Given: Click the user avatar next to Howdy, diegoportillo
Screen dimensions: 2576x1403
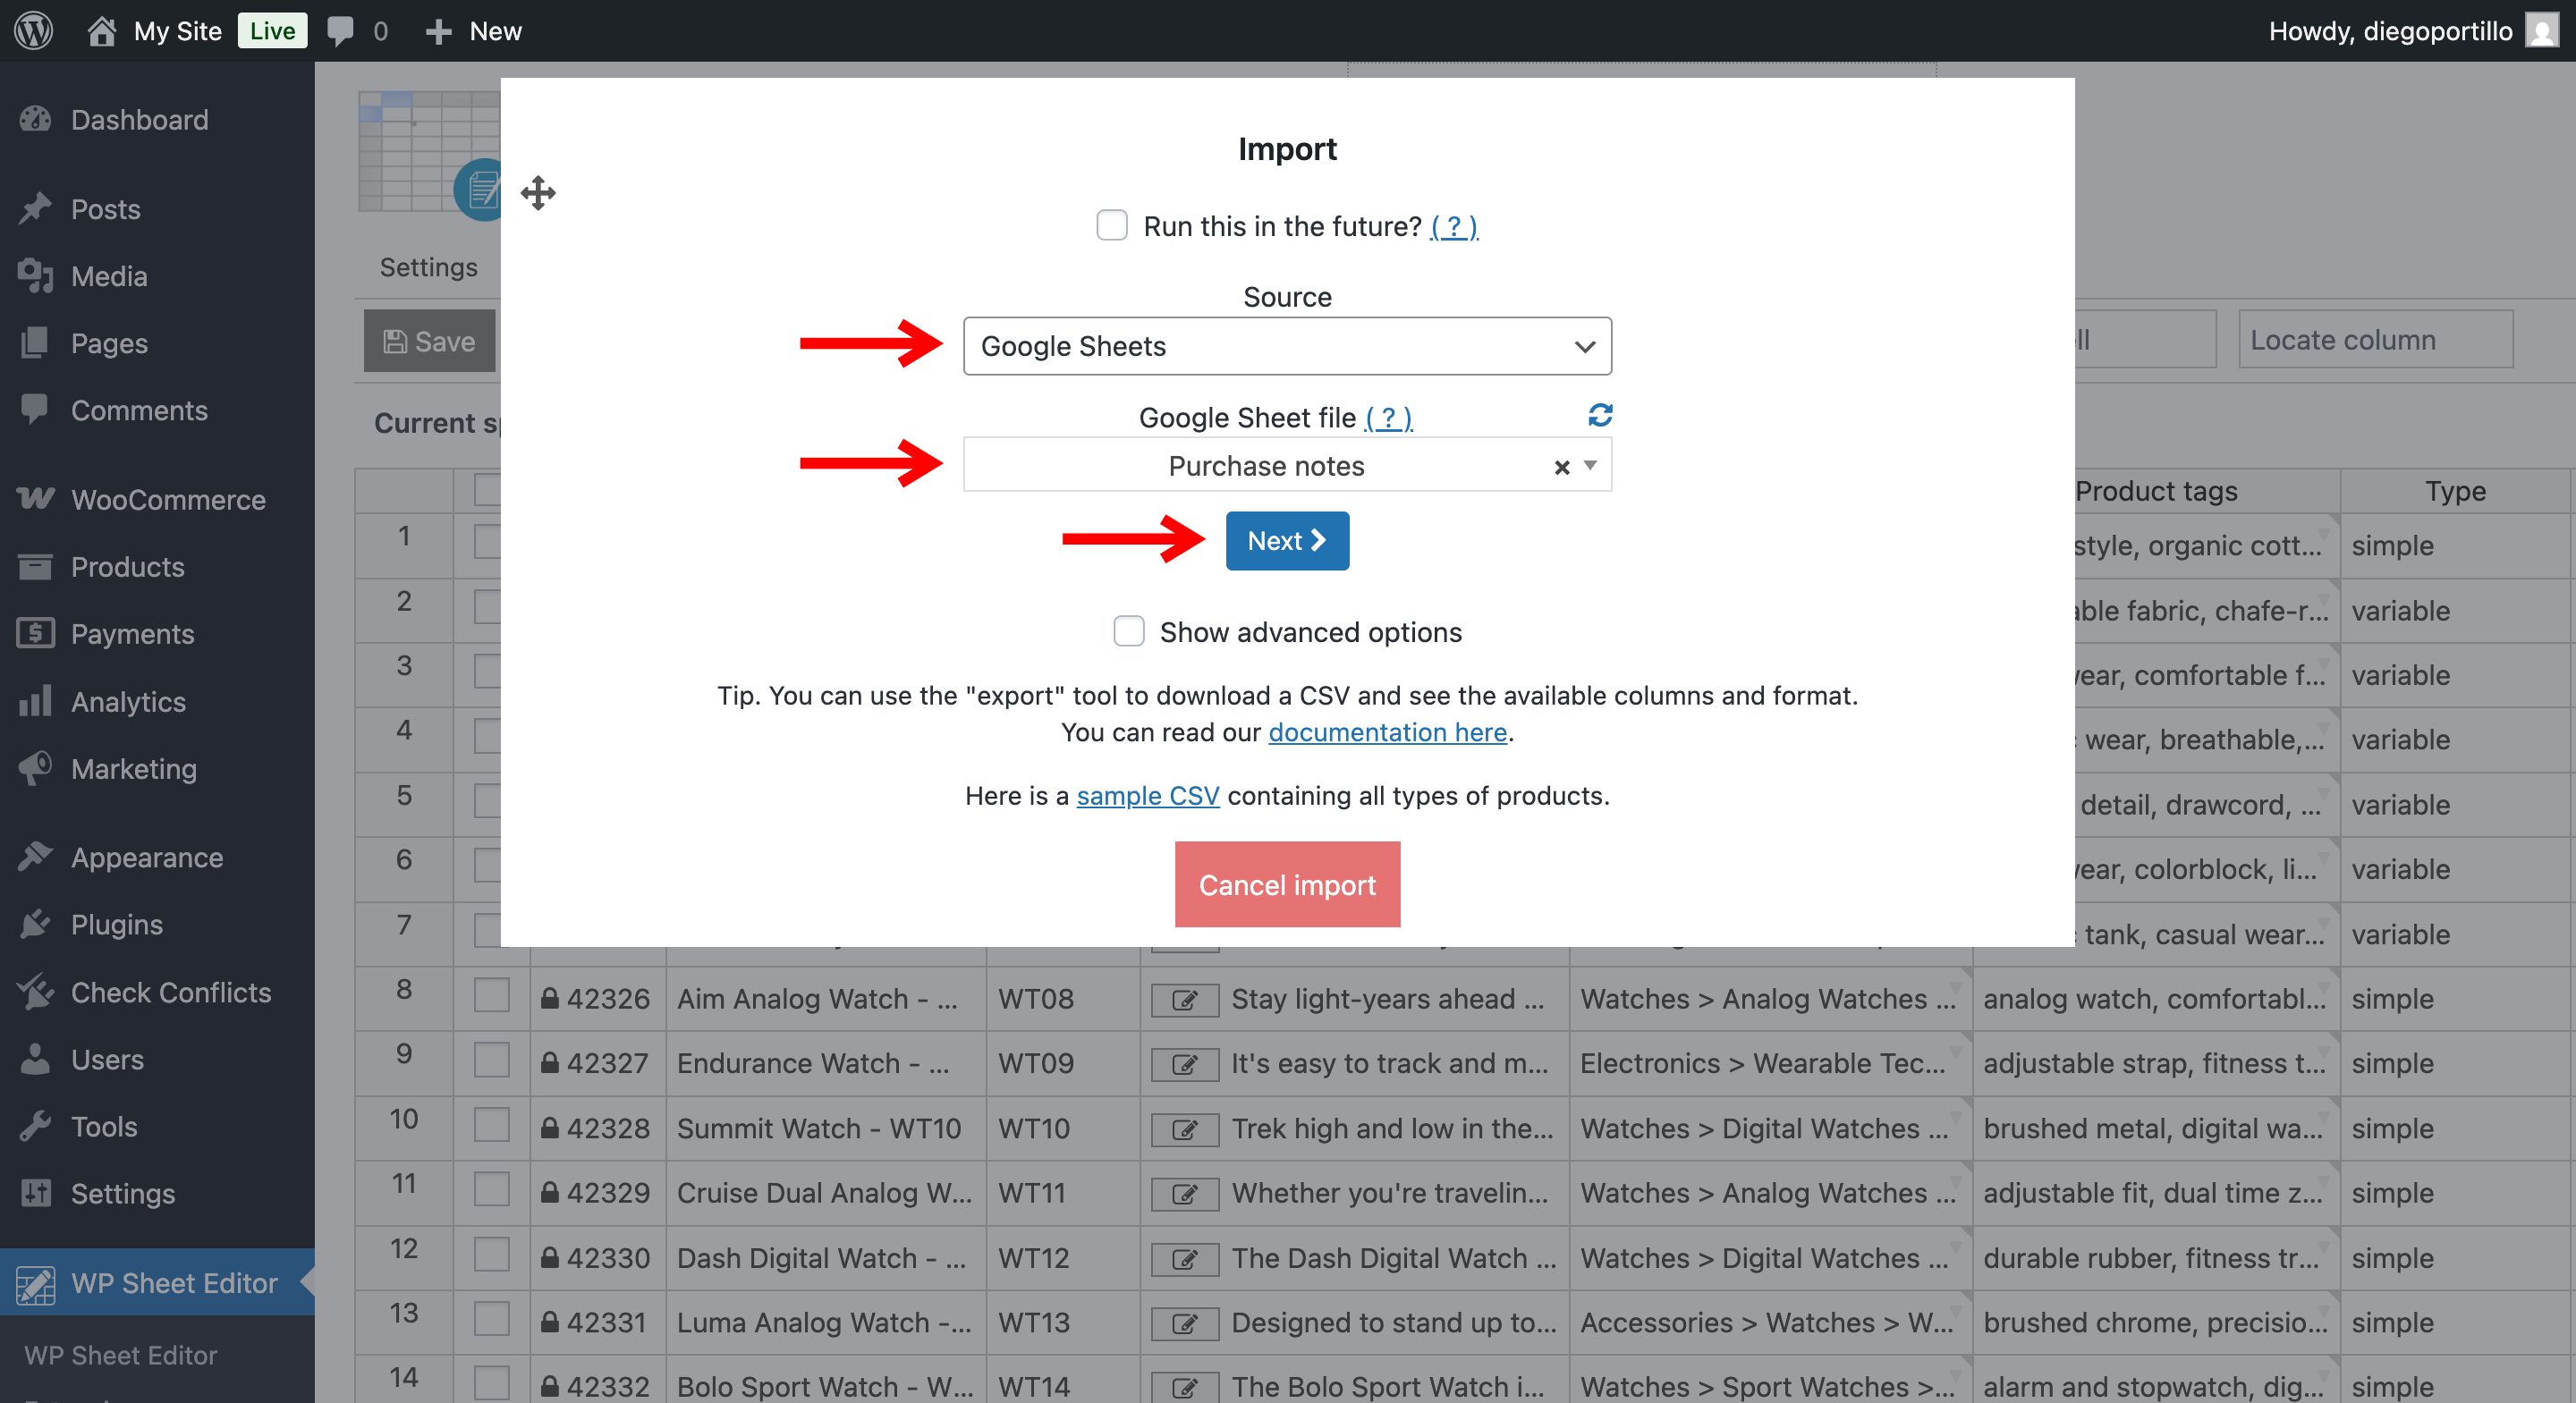Looking at the screenshot, I should point(2542,30).
